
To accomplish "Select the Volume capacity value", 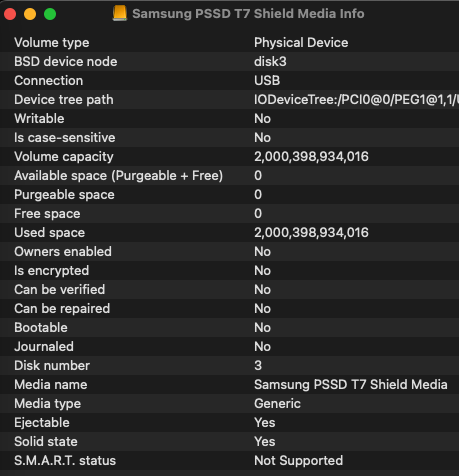I will (x=311, y=157).
